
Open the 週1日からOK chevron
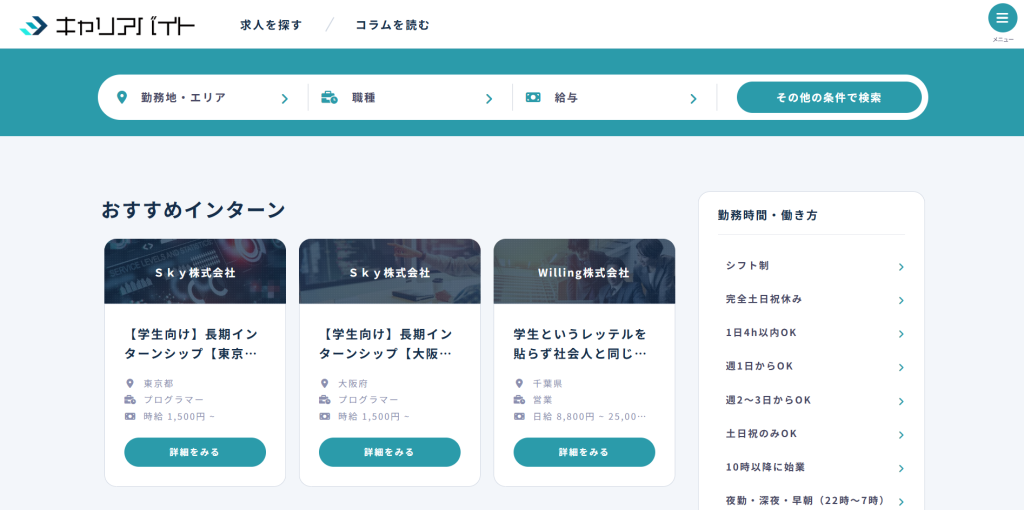pyautogui.click(x=901, y=367)
